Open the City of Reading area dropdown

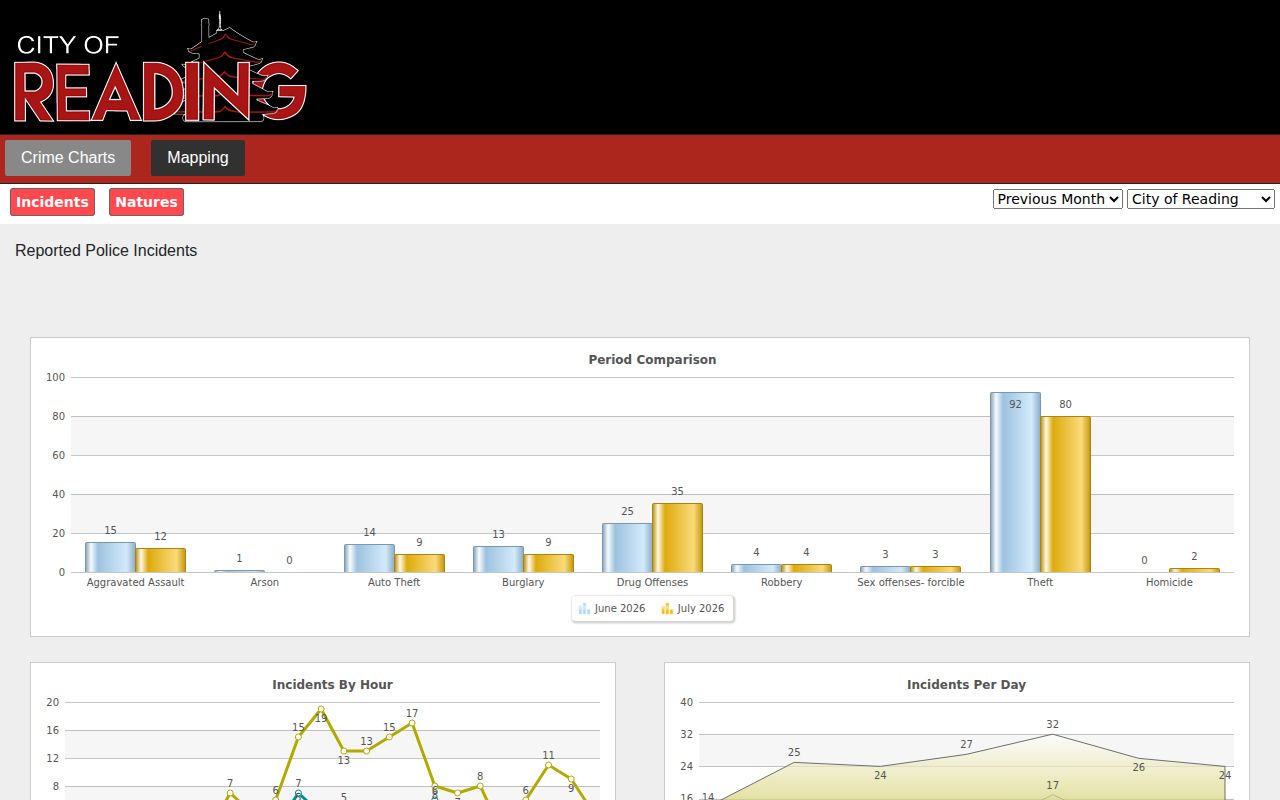1201,199
